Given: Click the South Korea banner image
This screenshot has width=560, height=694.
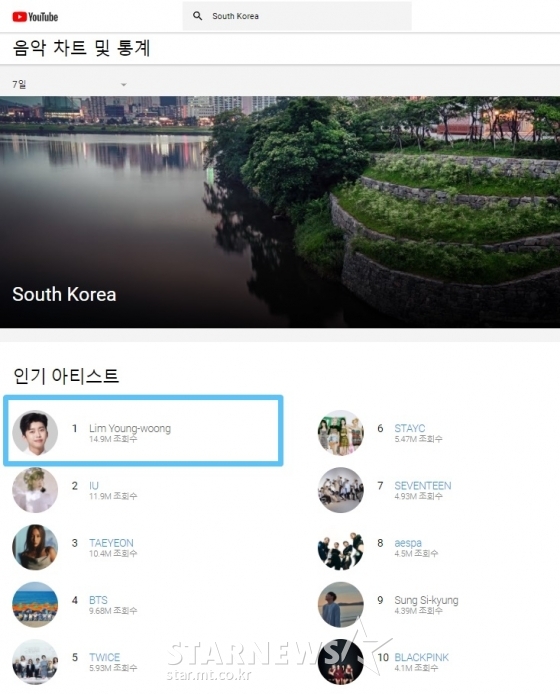Looking at the screenshot, I should pyautogui.click(x=280, y=212).
